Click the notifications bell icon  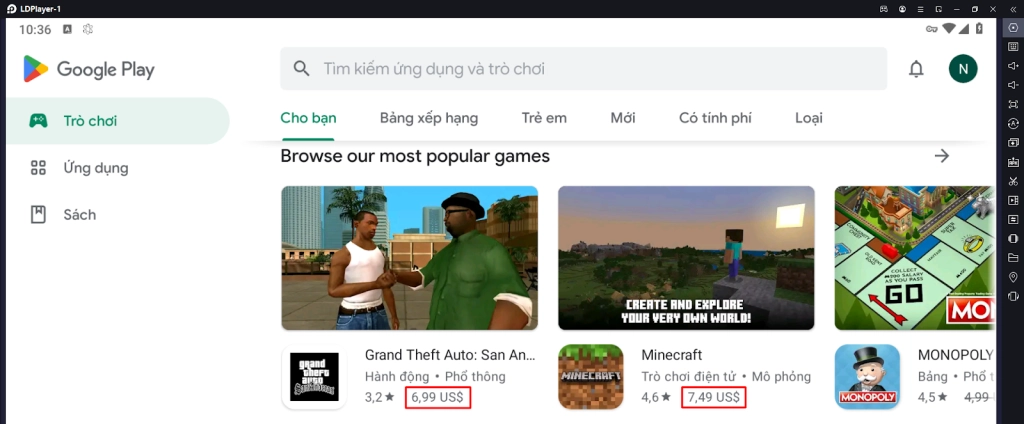coord(916,69)
